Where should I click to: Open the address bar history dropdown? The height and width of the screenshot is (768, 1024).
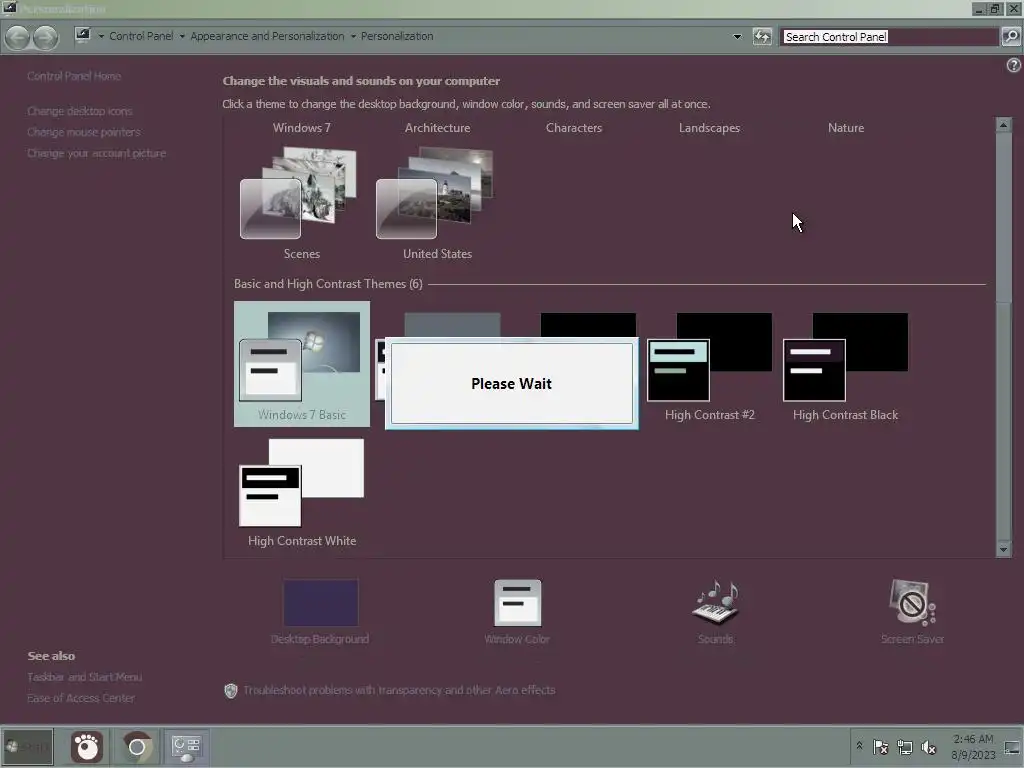[737, 37]
